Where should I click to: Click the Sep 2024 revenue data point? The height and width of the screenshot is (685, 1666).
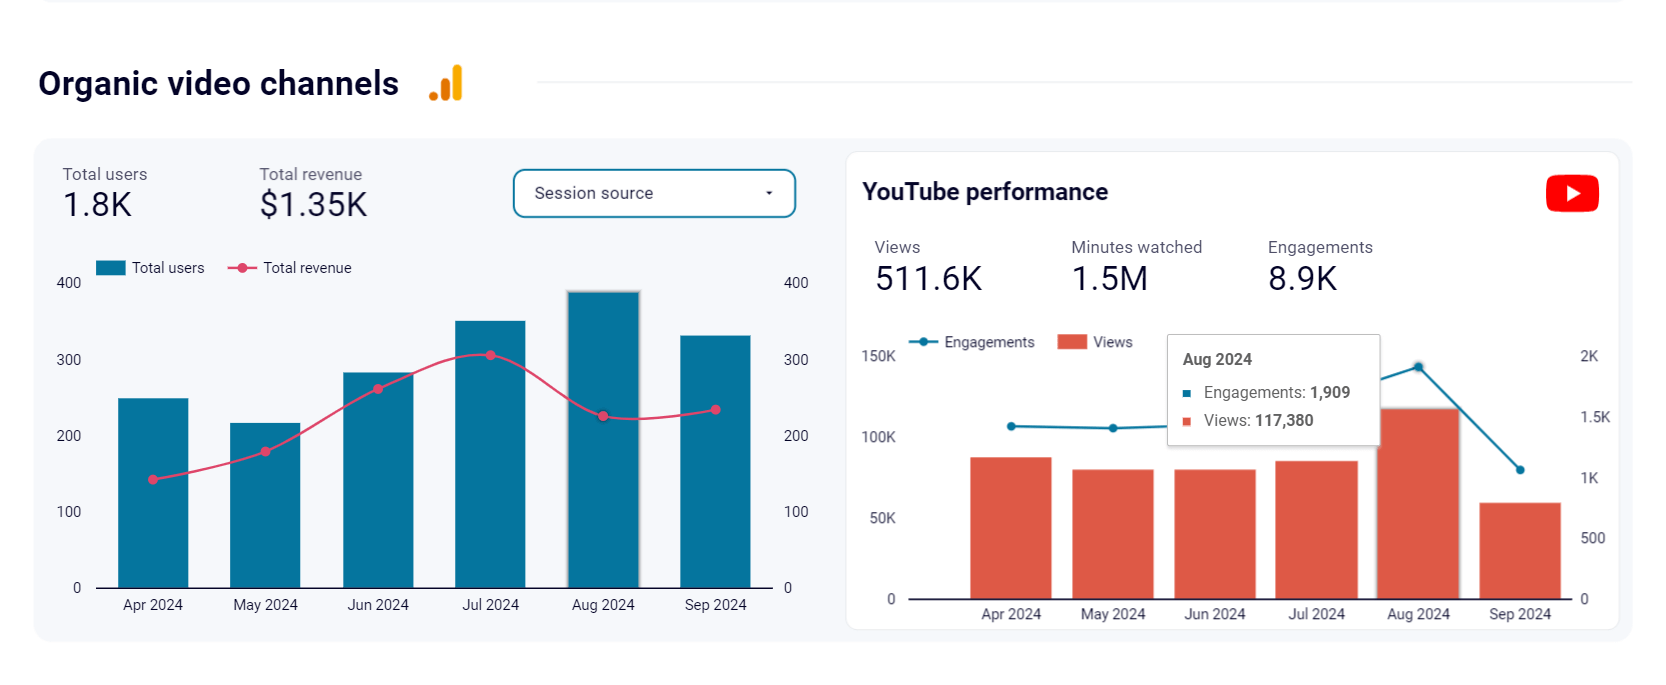(716, 410)
